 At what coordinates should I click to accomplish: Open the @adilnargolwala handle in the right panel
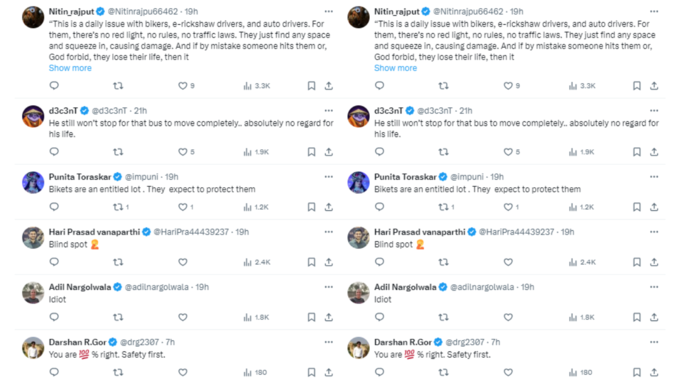(482, 287)
